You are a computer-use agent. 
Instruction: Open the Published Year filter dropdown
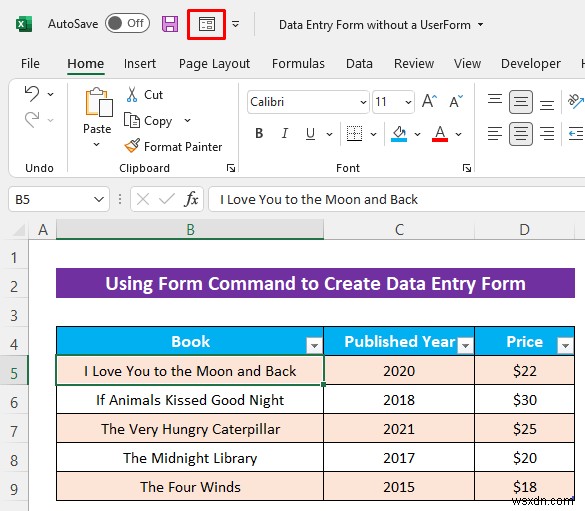click(x=465, y=345)
